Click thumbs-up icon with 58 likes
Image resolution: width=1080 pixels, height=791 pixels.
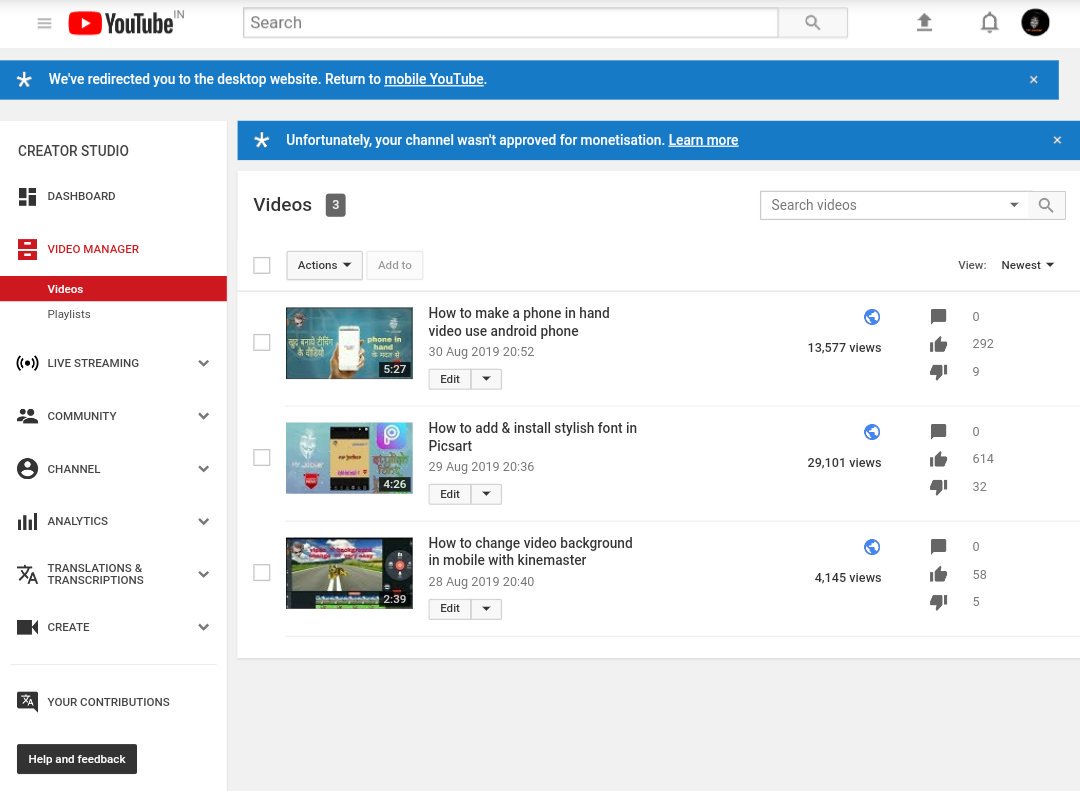(938, 575)
